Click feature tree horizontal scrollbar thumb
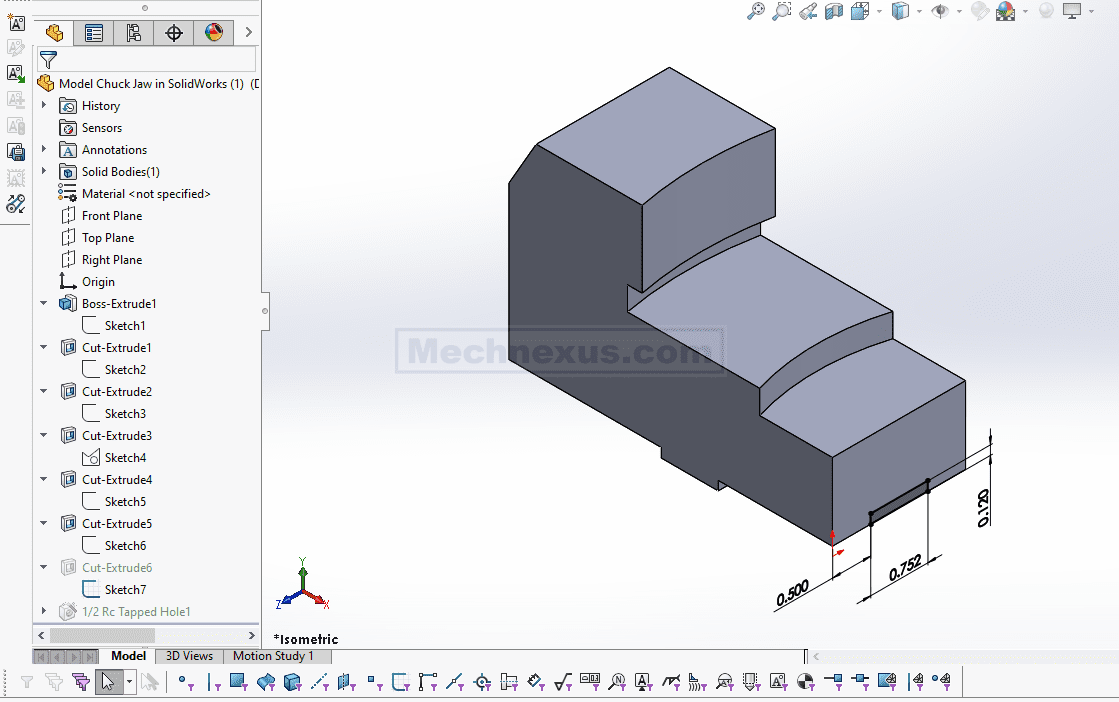 coord(102,635)
